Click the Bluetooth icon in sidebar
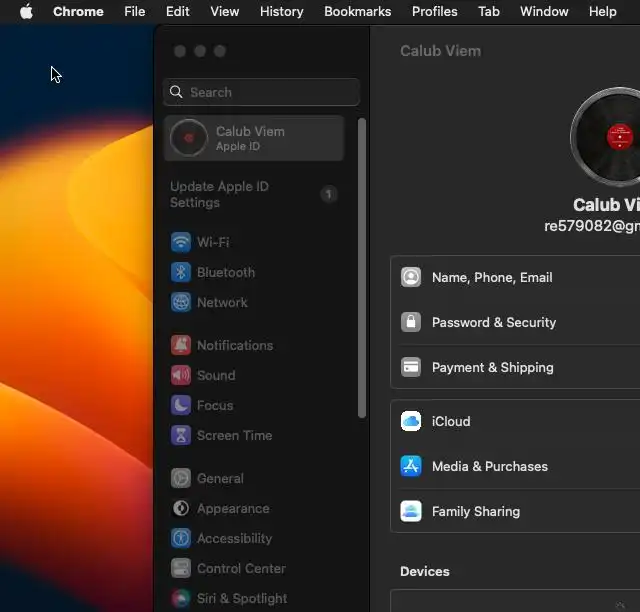The image size is (640, 612). [x=180, y=272]
